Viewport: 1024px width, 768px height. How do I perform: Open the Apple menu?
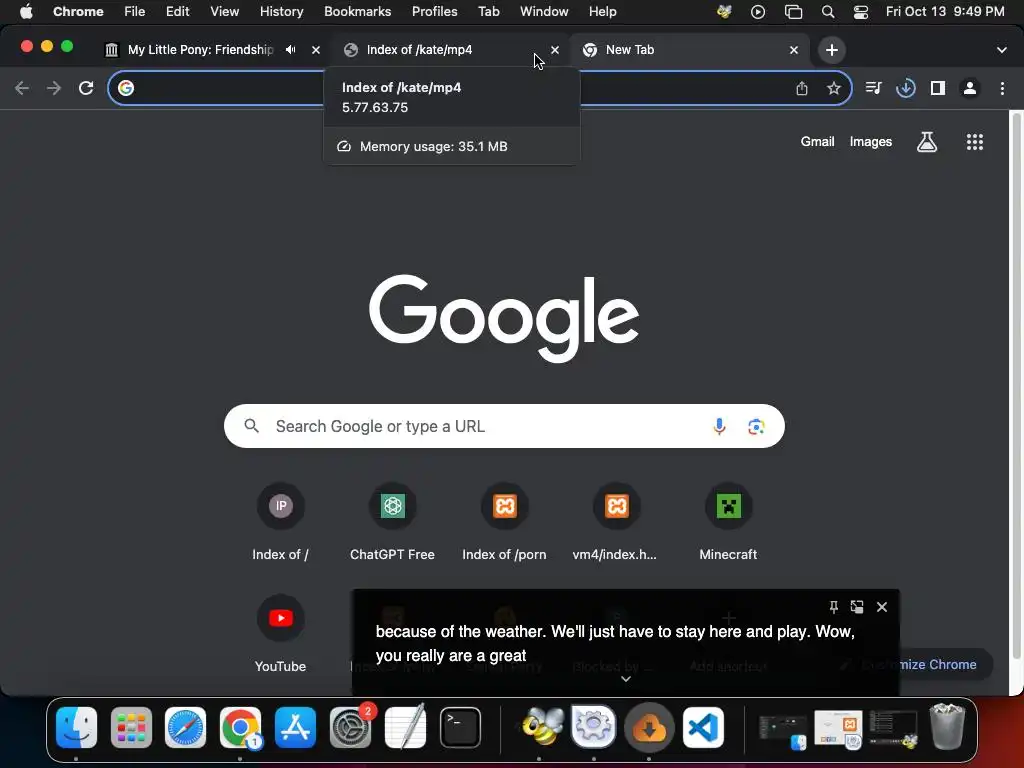point(26,12)
